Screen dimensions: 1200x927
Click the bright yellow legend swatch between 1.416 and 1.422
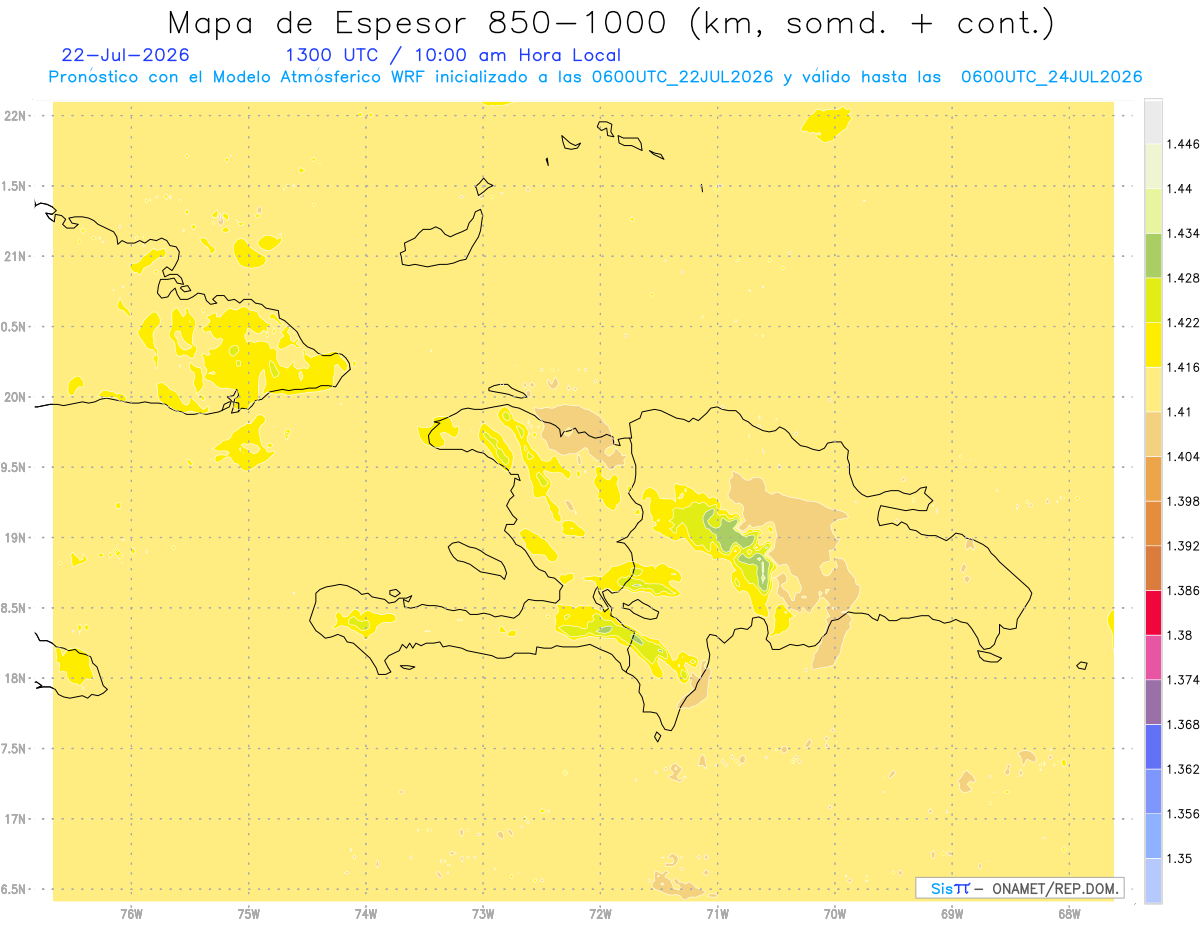1153,344
